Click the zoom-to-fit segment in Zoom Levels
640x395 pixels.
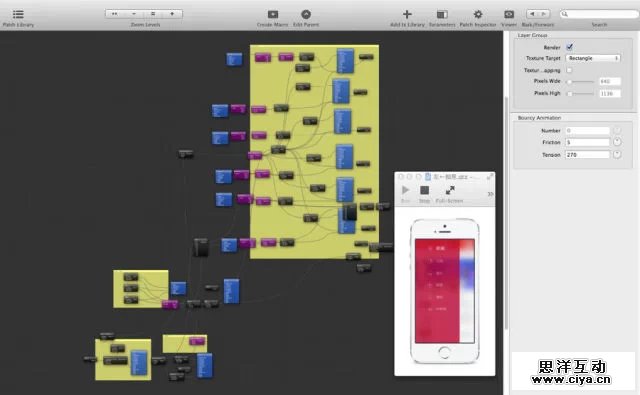click(115, 14)
